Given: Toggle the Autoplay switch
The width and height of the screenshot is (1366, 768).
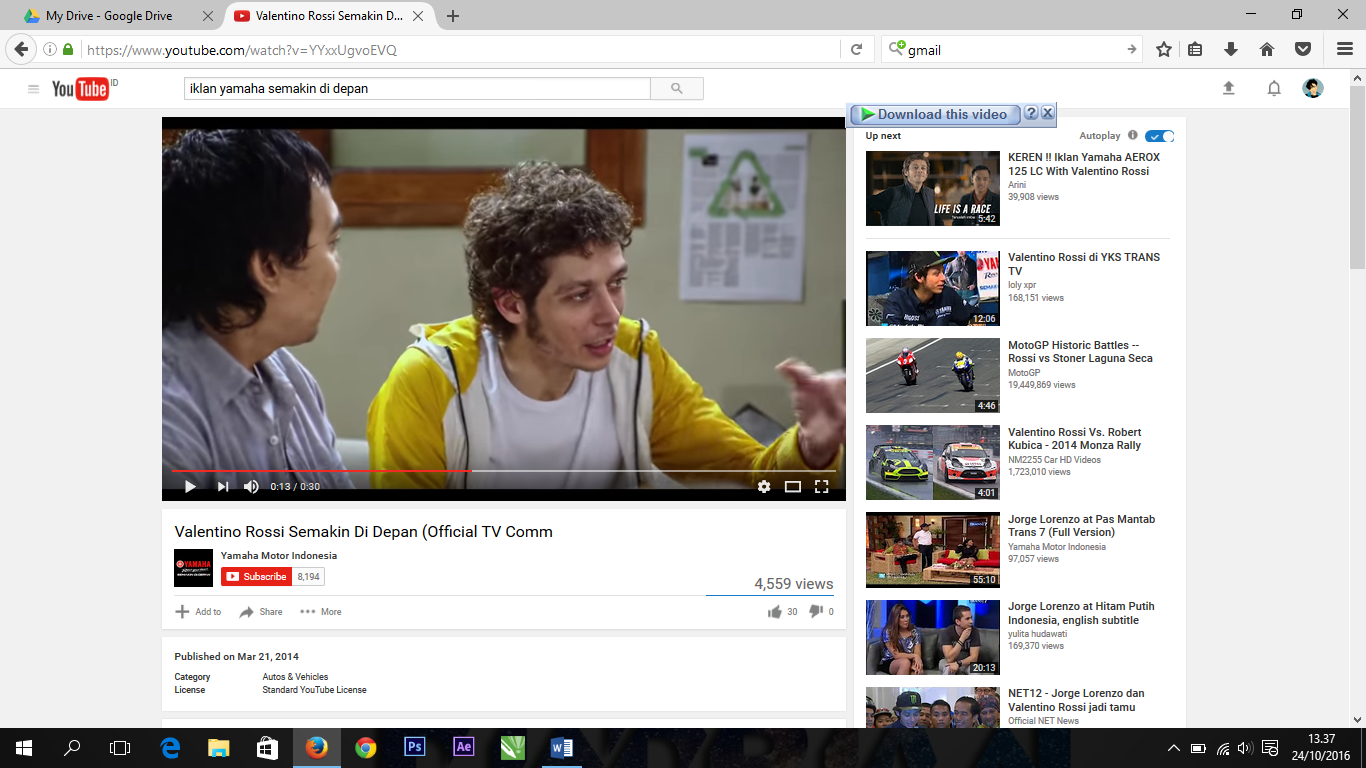Looking at the screenshot, I should [1160, 136].
